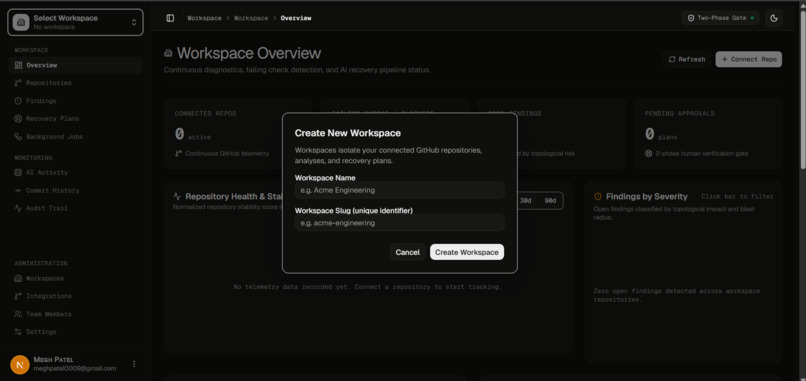
Task: Click the workspace avatar icon in switcher
Action: (21, 22)
